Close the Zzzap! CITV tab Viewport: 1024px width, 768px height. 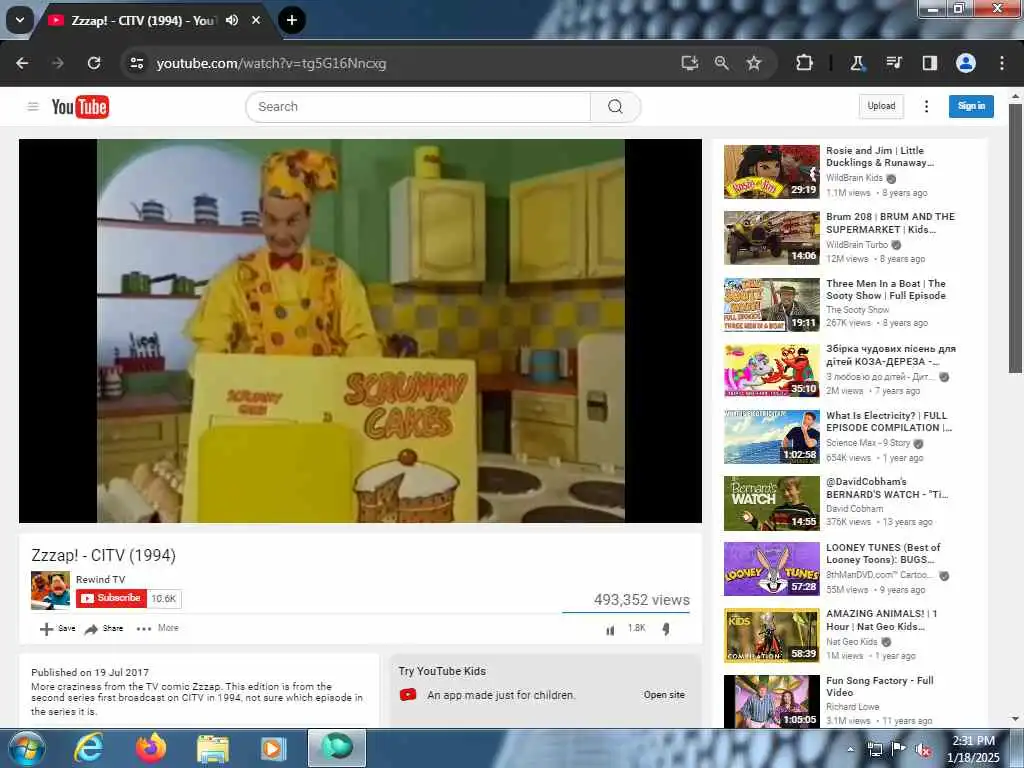[x=256, y=20]
